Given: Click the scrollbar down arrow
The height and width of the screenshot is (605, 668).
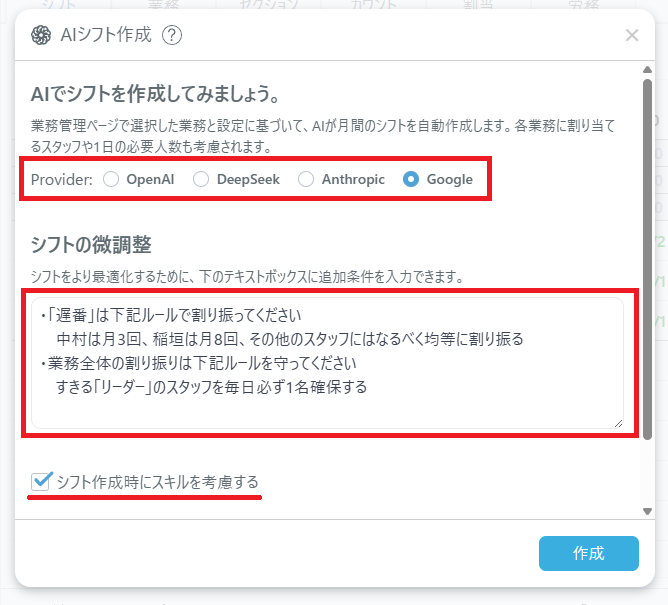Looking at the screenshot, I should point(648,511).
